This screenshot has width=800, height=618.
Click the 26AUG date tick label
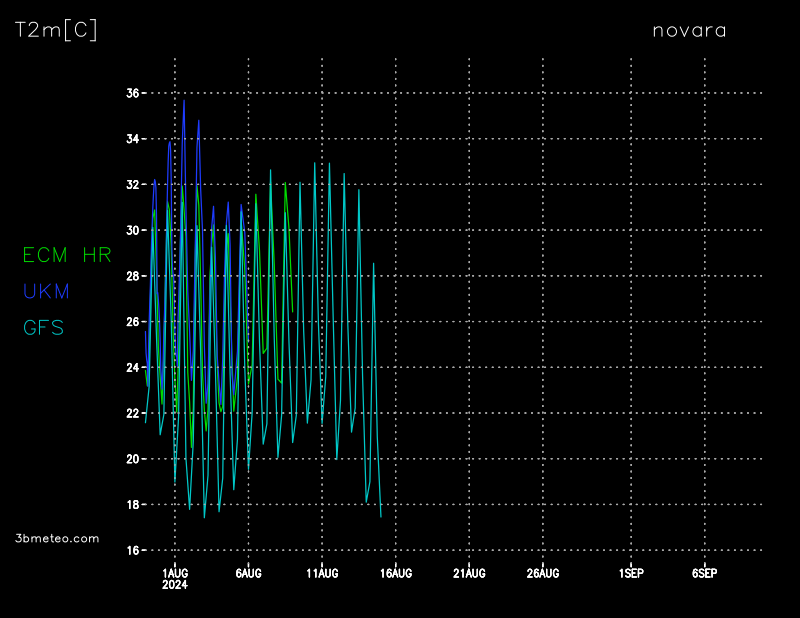pyautogui.click(x=543, y=573)
